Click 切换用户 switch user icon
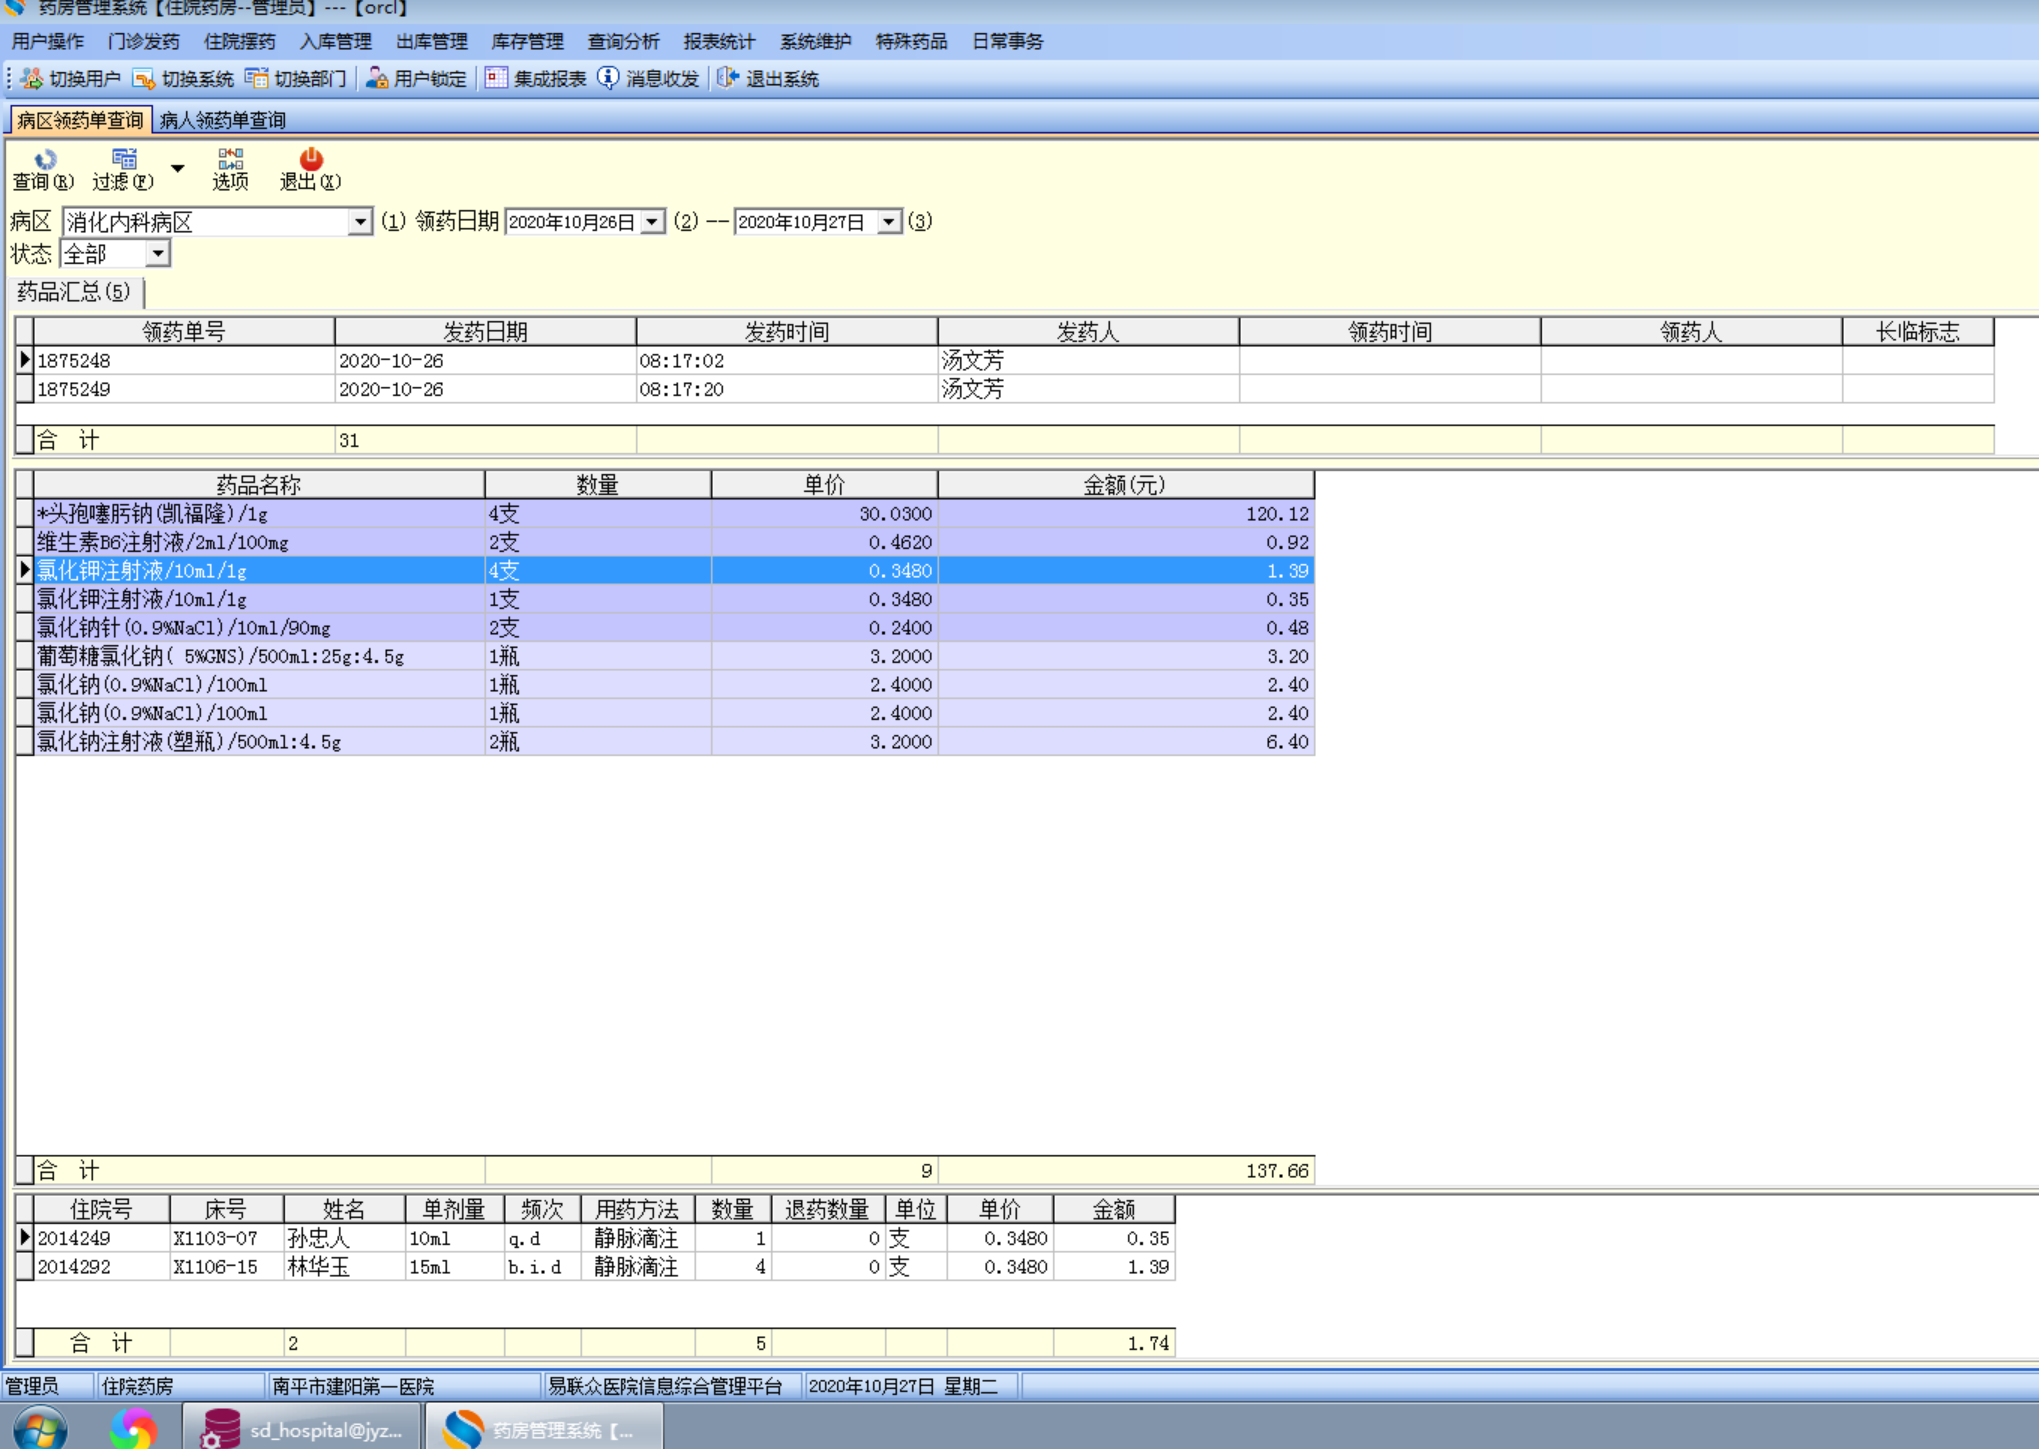The image size is (2039, 1449). click(32, 78)
